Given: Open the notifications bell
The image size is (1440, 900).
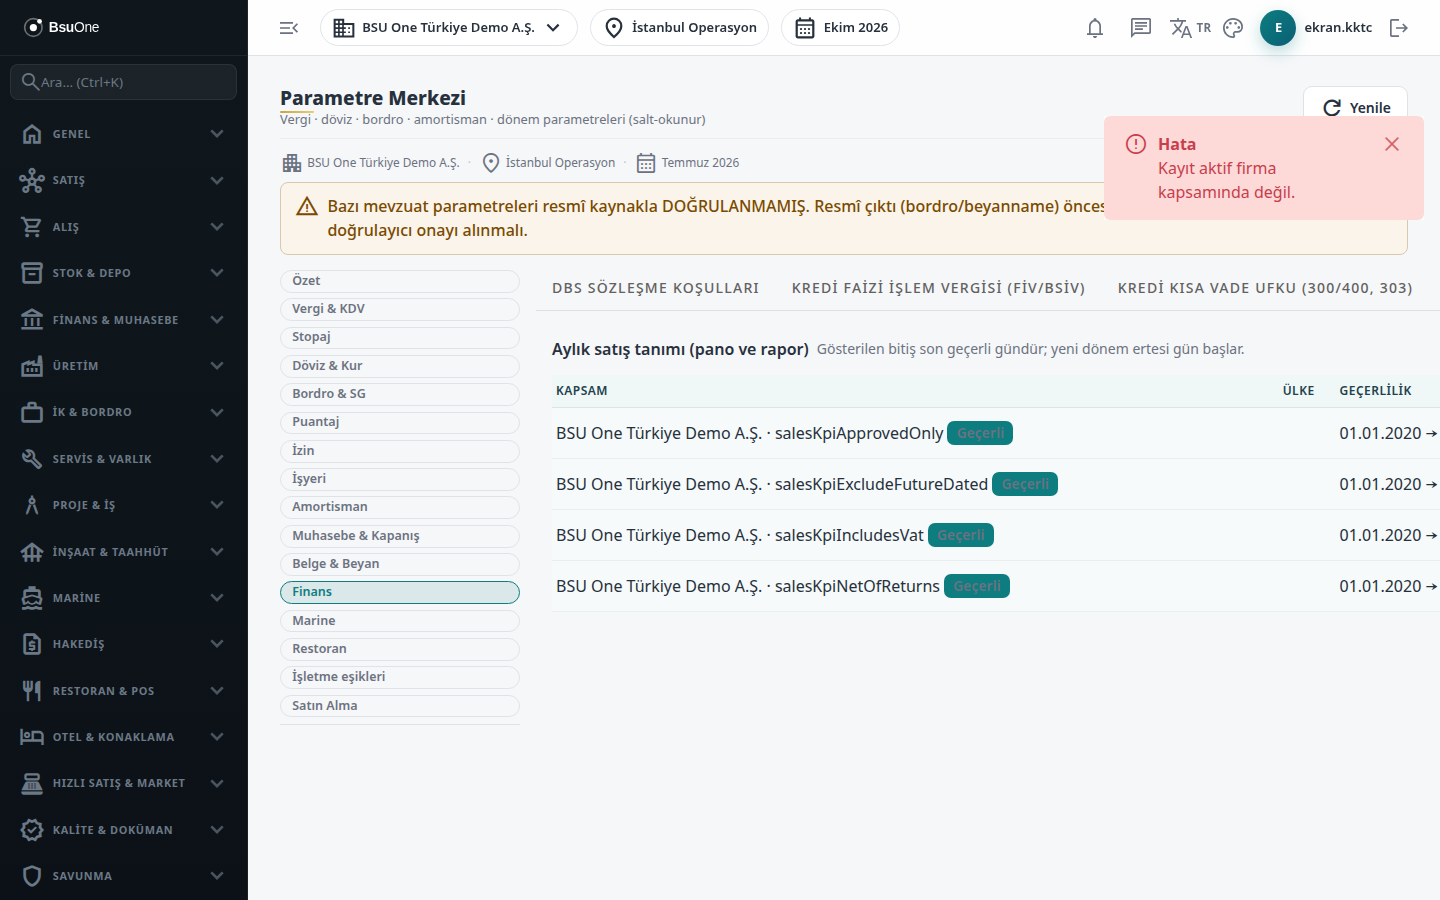Looking at the screenshot, I should 1095,28.
